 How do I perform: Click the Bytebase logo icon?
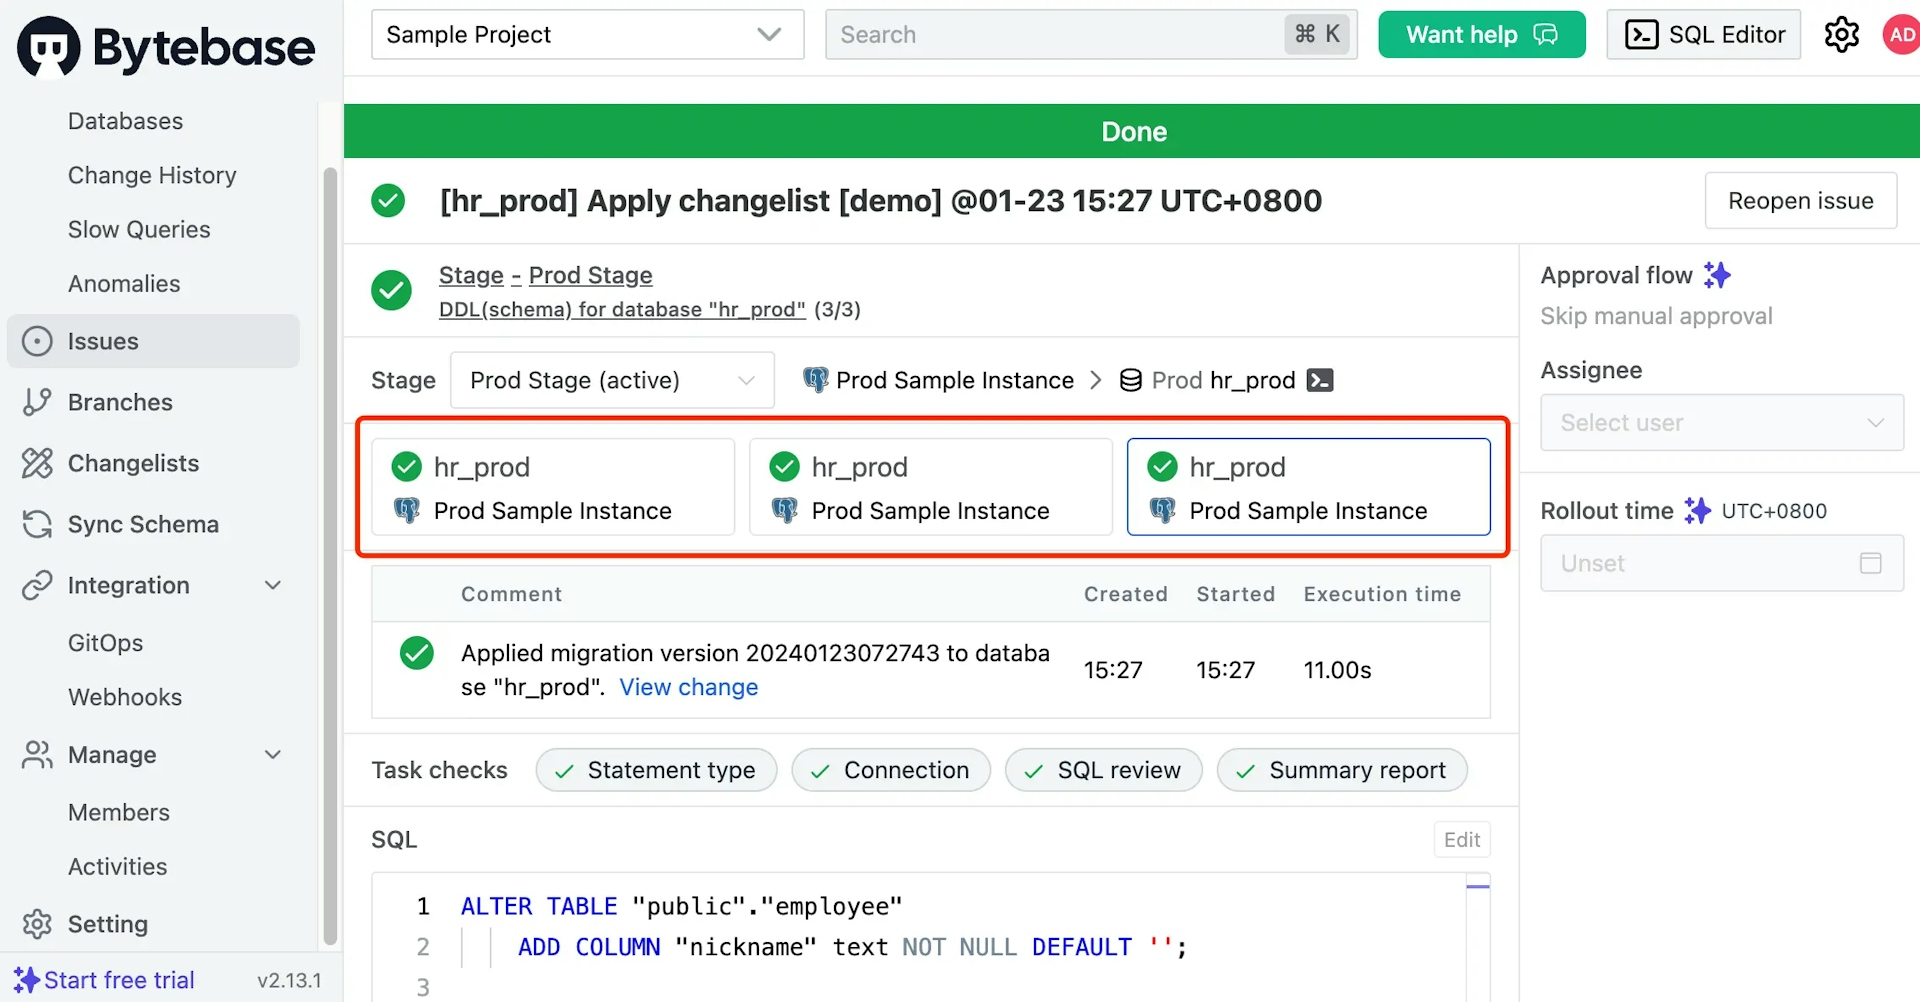click(x=48, y=46)
